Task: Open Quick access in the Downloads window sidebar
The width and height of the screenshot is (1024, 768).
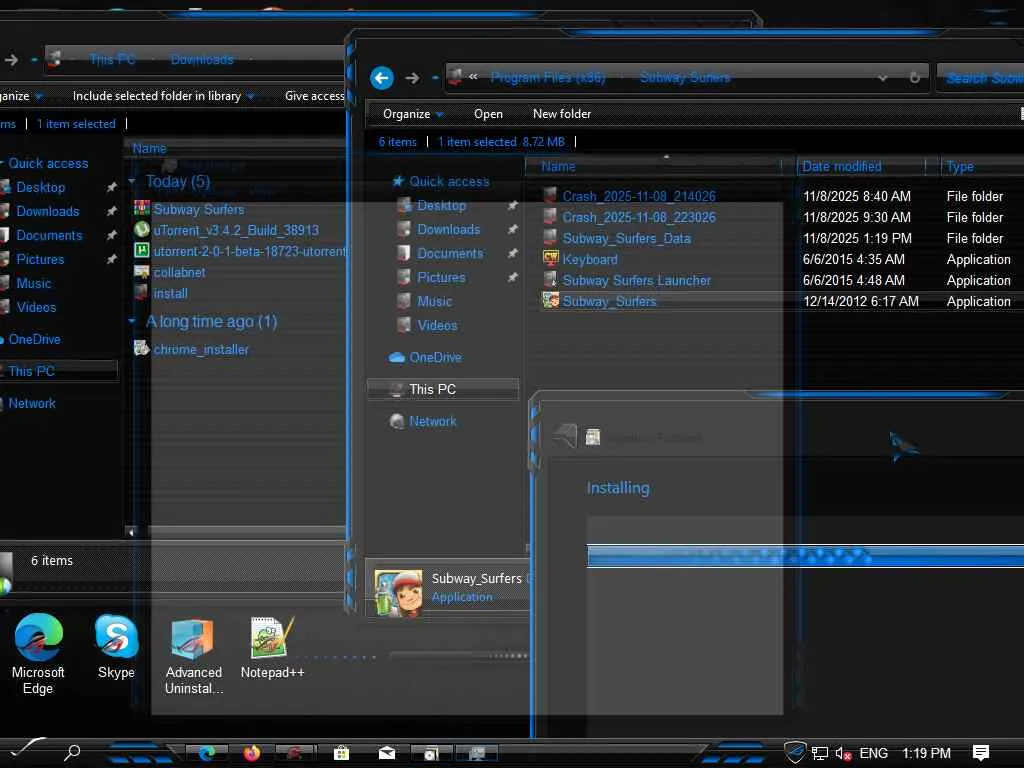Action: point(48,163)
